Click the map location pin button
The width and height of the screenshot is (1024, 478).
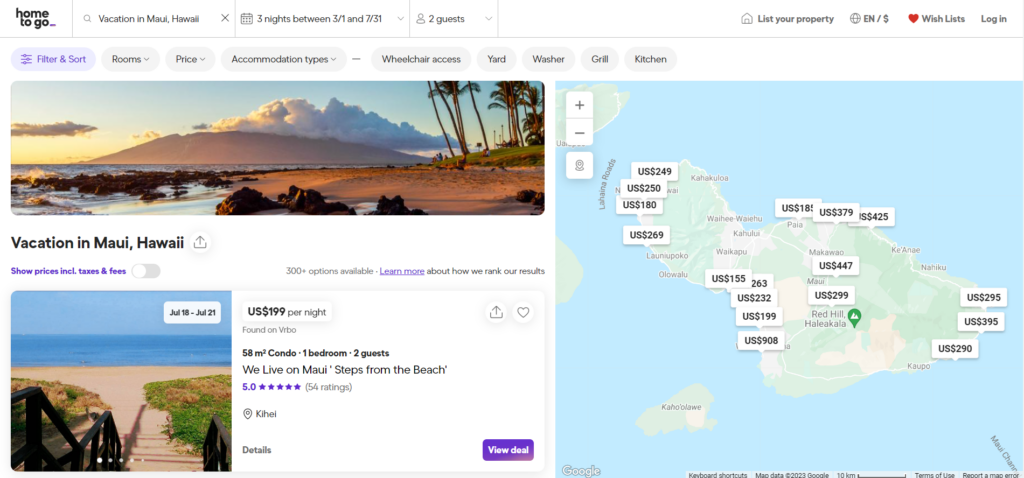pyautogui.click(x=579, y=165)
